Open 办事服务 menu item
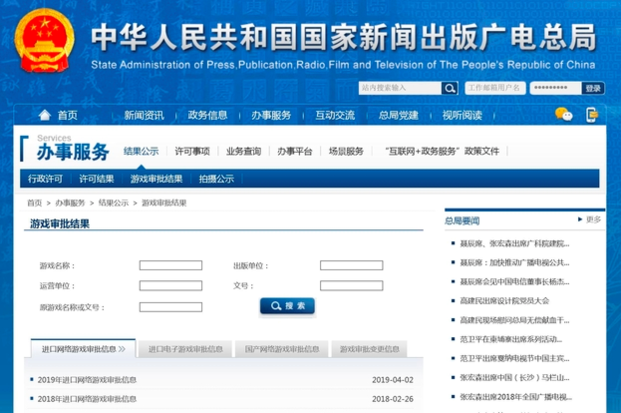 271,115
